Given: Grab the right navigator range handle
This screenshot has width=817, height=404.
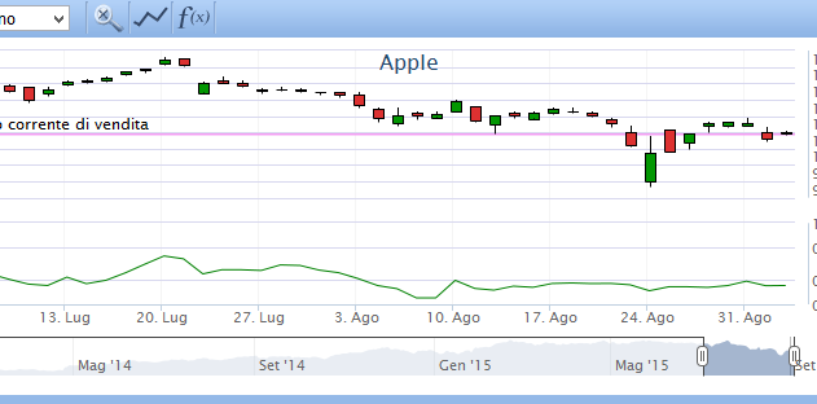Looking at the screenshot, I should point(794,357).
